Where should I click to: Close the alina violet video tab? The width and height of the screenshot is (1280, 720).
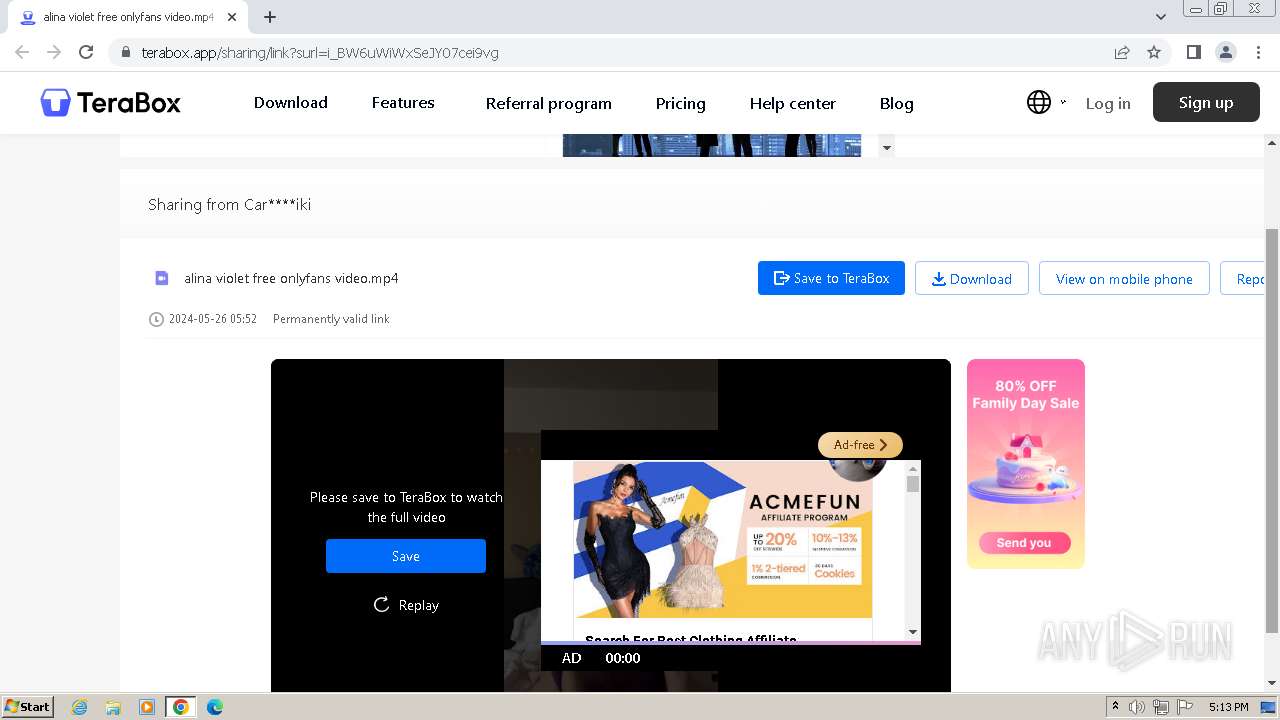coord(232,17)
